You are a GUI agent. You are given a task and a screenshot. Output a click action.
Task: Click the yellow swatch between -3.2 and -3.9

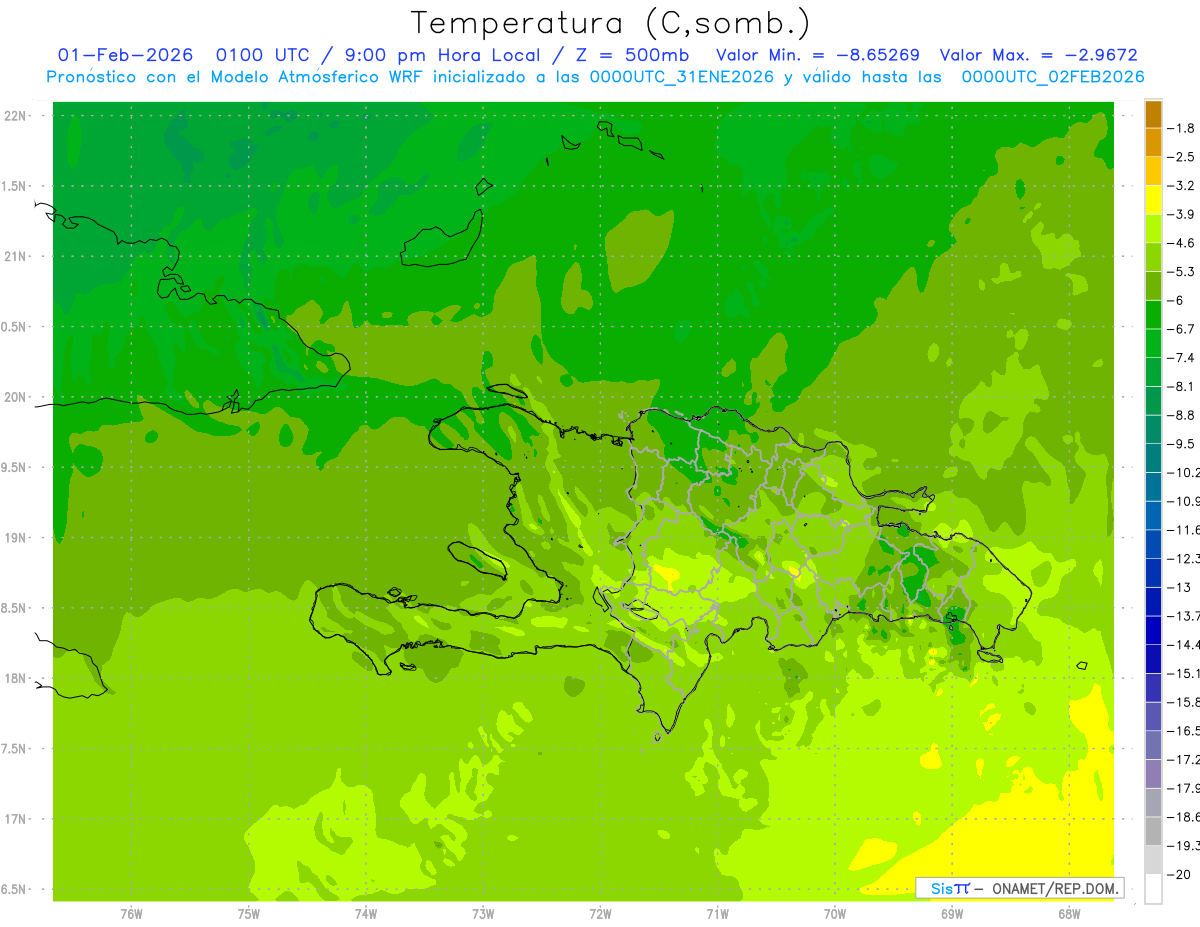(x=1153, y=200)
